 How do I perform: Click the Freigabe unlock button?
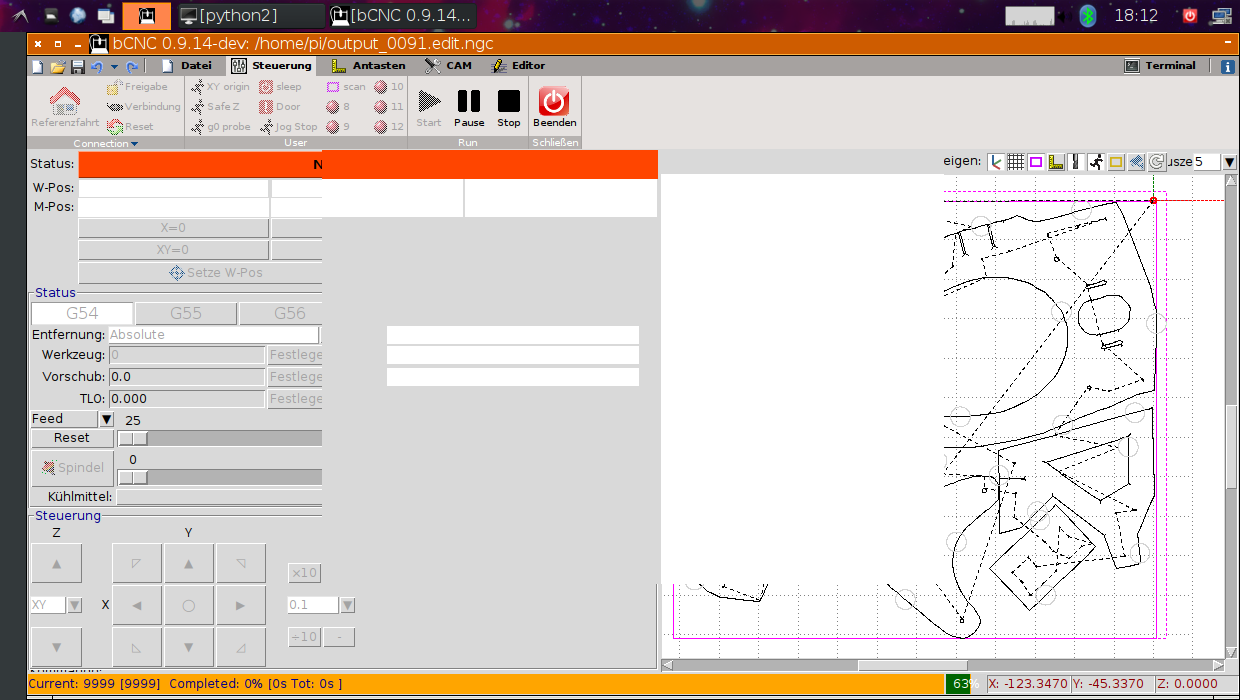coord(137,87)
